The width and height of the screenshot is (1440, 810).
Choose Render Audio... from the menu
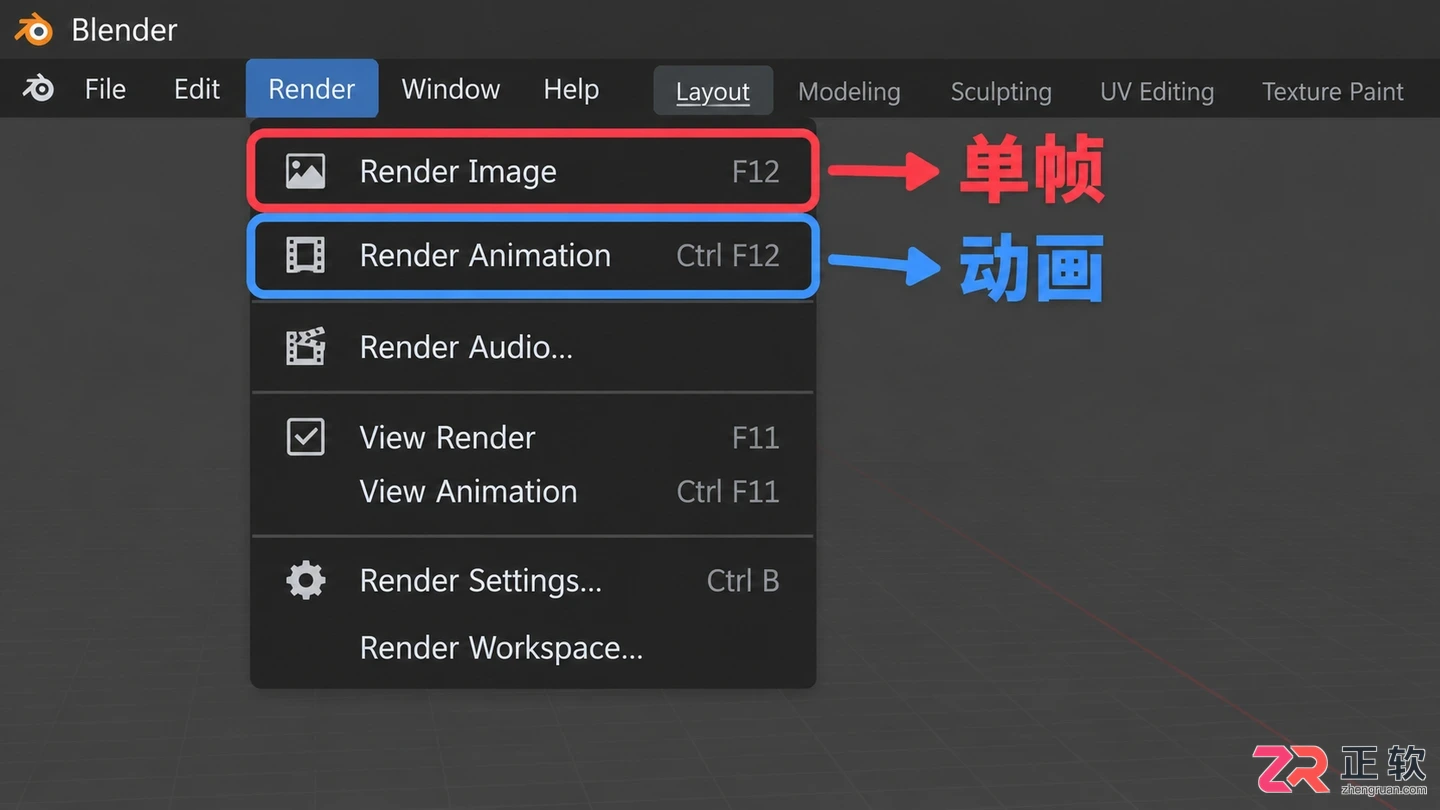point(533,347)
